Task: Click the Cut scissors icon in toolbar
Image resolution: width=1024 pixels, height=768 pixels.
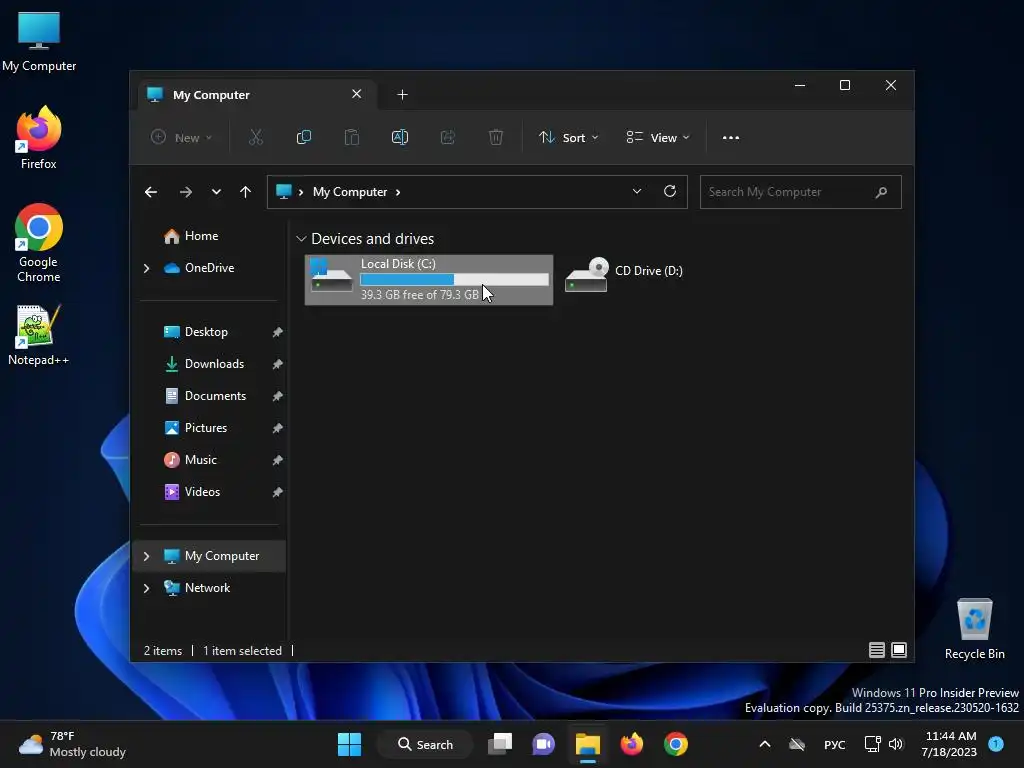Action: coord(255,137)
